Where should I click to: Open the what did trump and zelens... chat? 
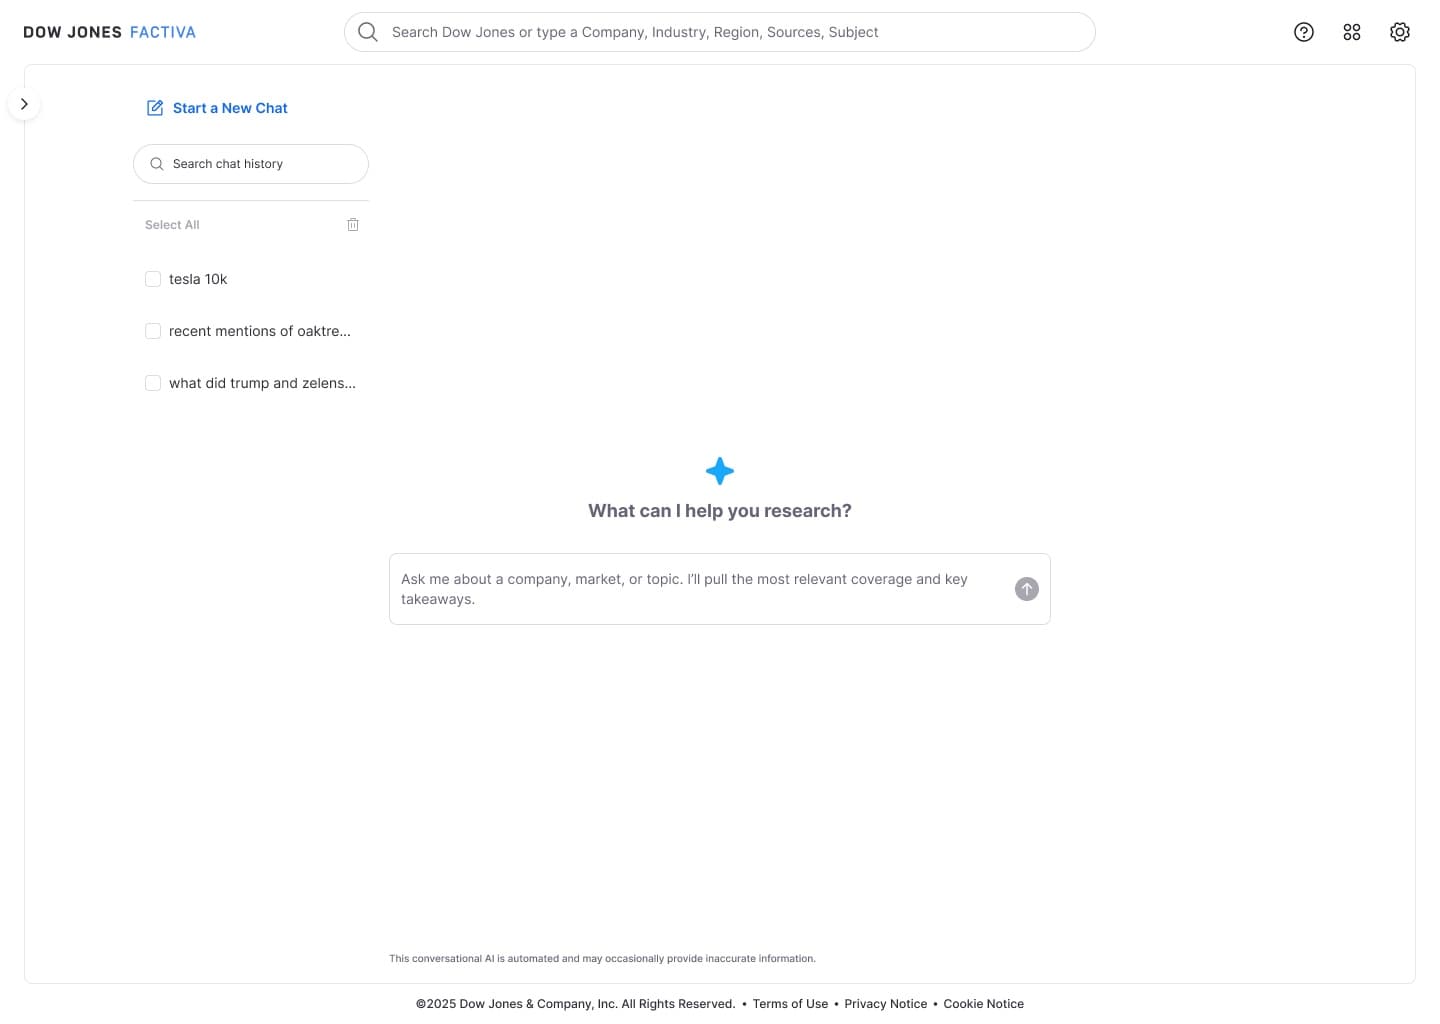[x=262, y=383]
